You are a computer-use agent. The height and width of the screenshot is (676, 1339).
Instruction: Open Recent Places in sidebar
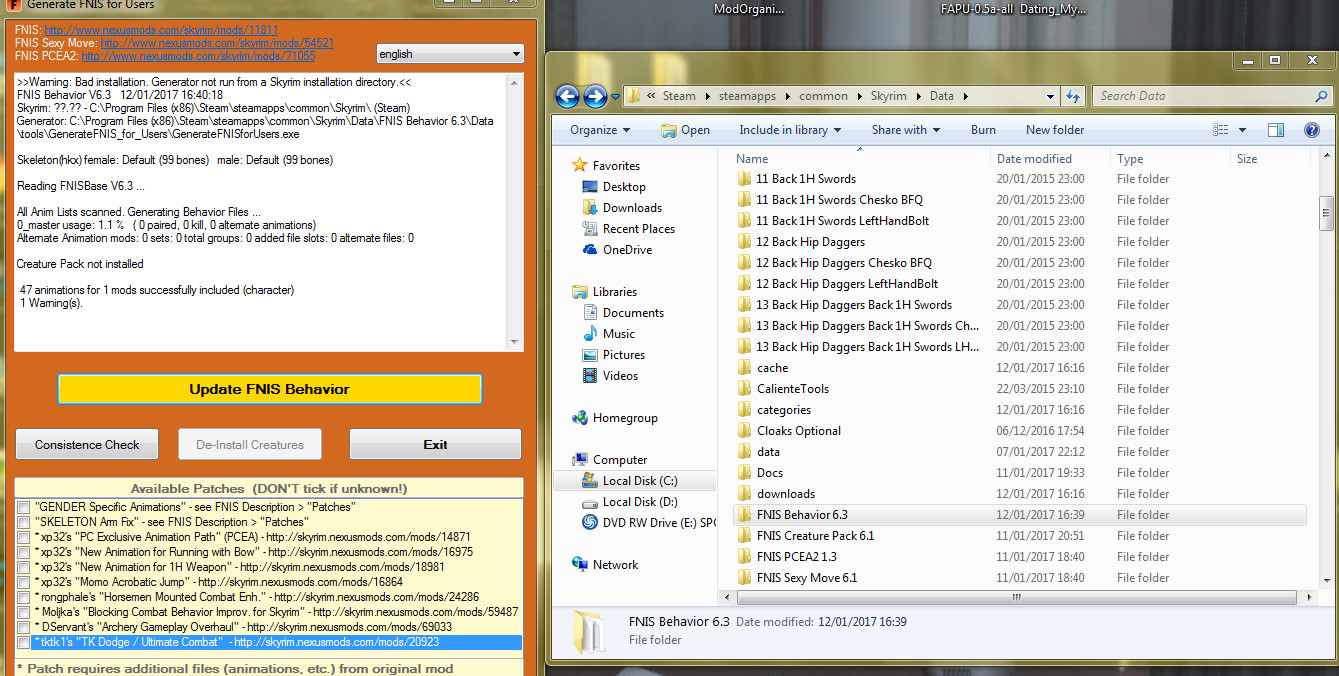[x=639, y=229]
